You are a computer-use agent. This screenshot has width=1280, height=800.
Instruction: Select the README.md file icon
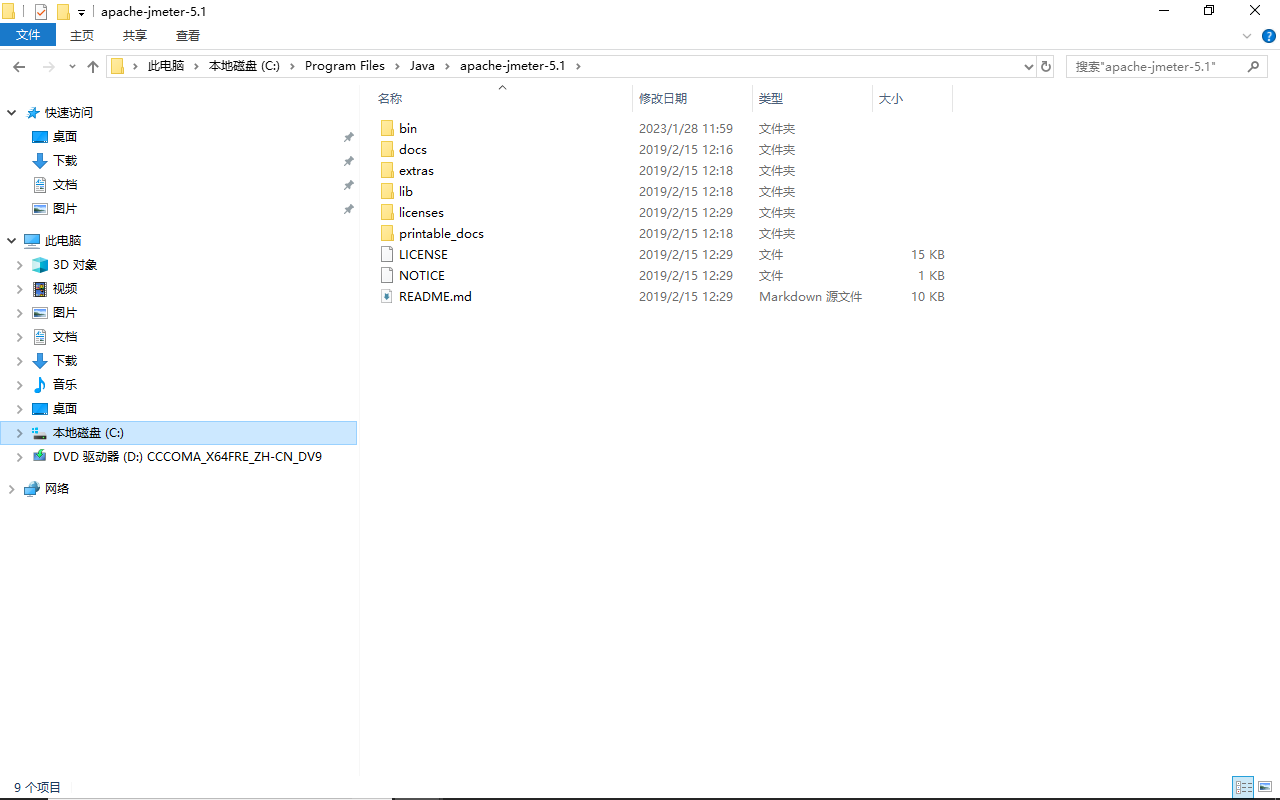pos(387,296)
